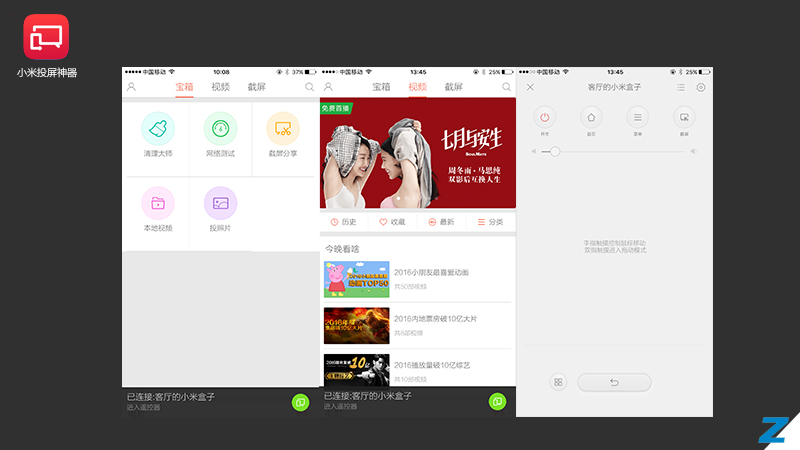Open the 七月与安生 movie banner
Viewport: 800px width, 450px height.
pyautogui.click(x=418, y=153)
